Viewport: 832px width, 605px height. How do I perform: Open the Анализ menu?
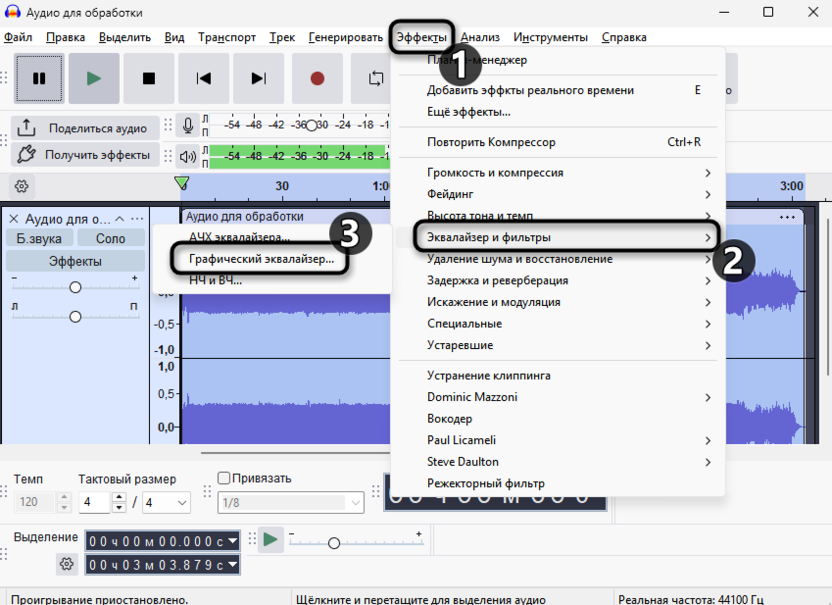[x=481, y=36]
